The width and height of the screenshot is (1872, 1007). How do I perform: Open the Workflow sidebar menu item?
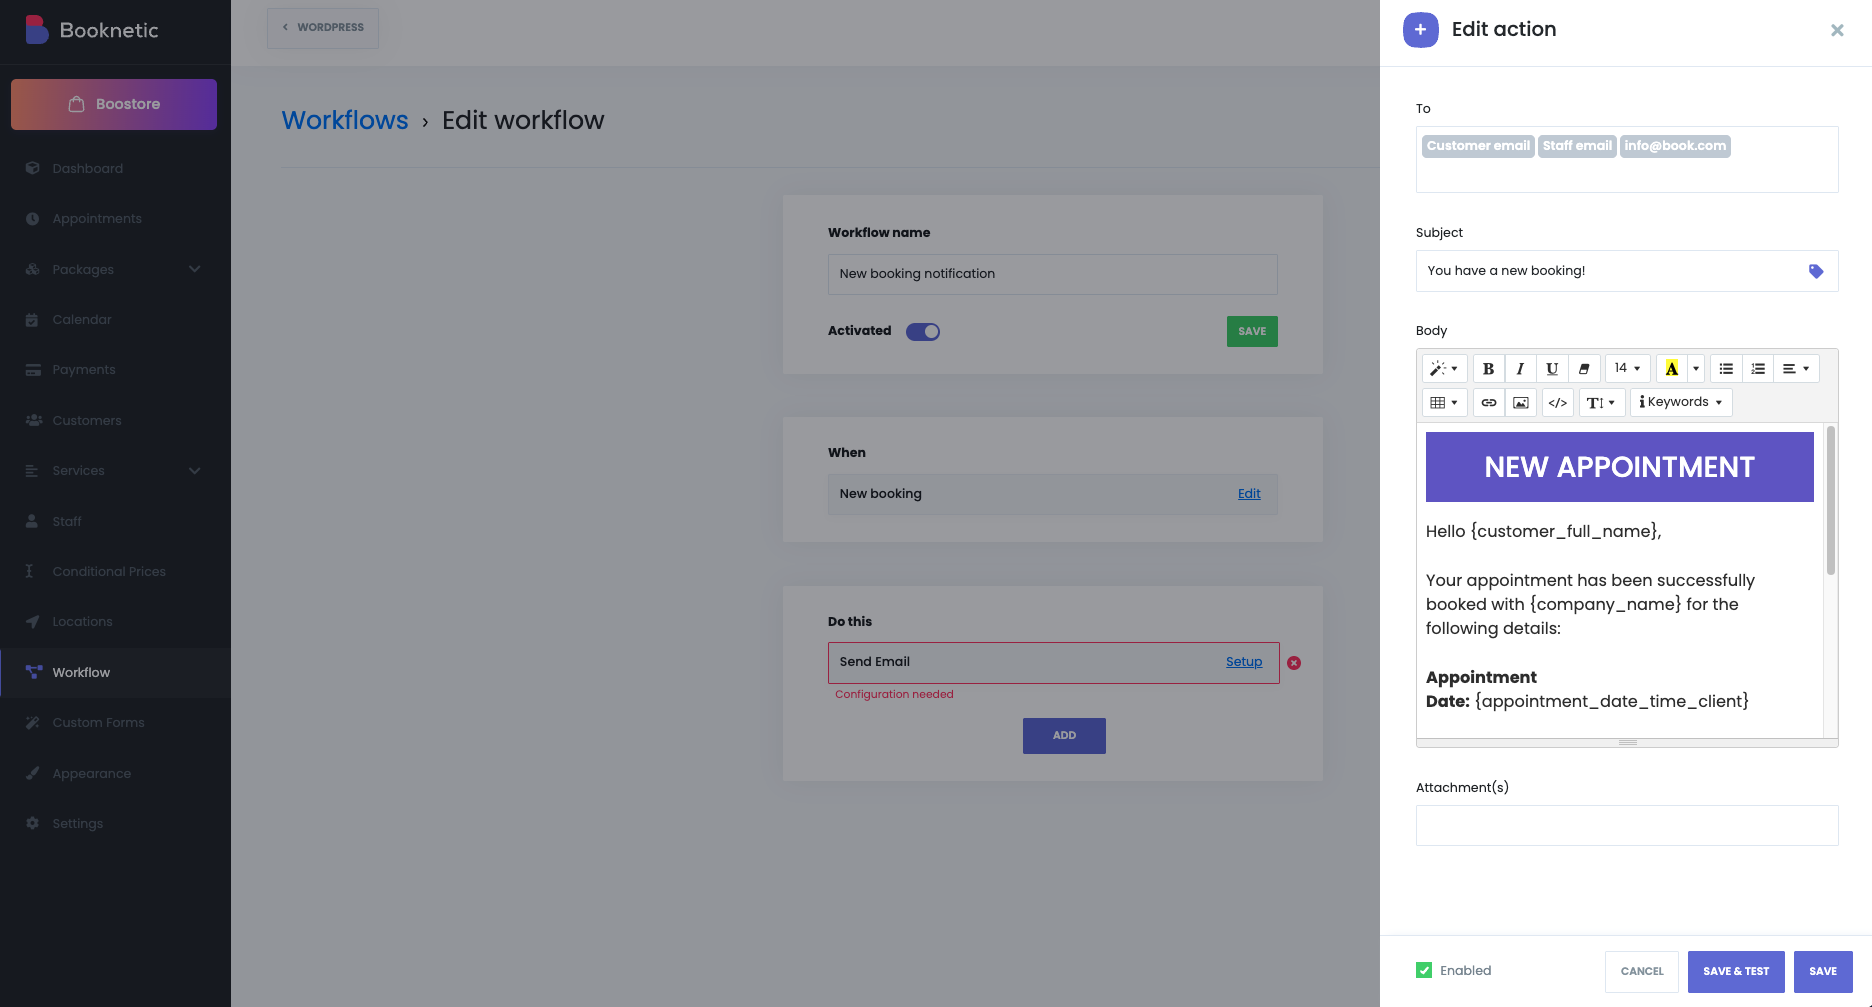point(81,673)
